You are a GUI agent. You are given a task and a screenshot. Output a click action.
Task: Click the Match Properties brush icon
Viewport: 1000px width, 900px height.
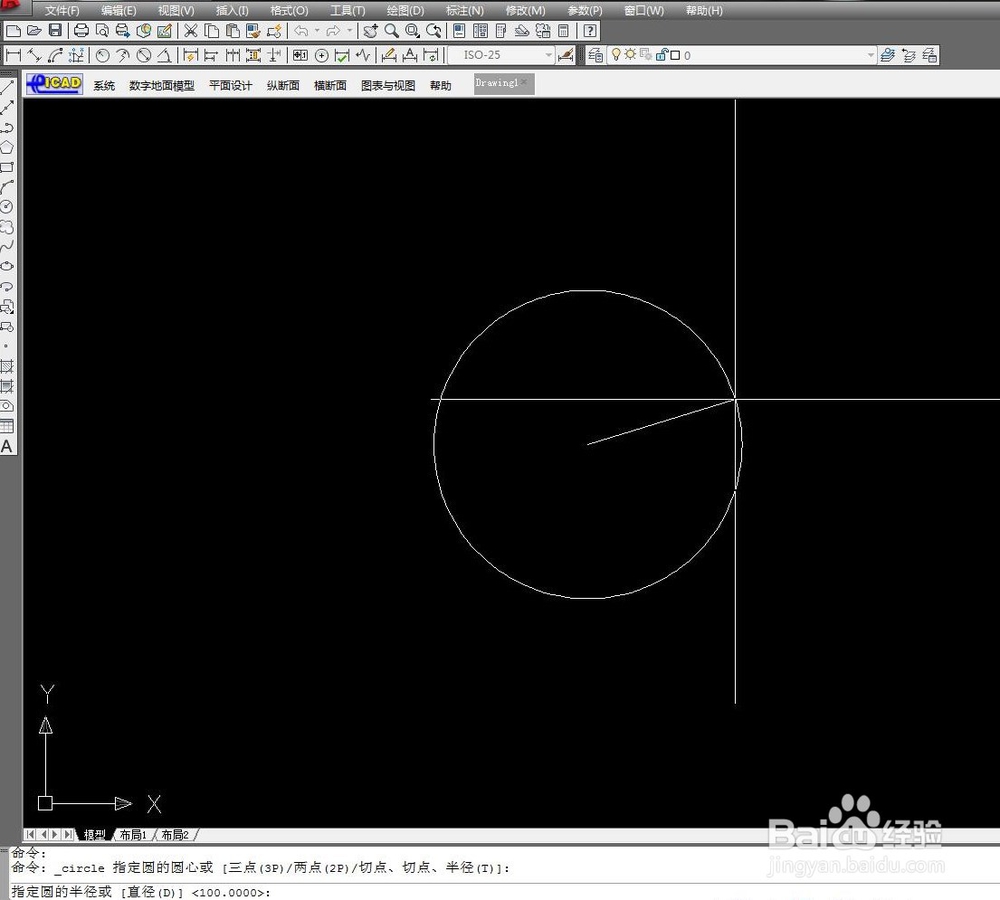253,31
